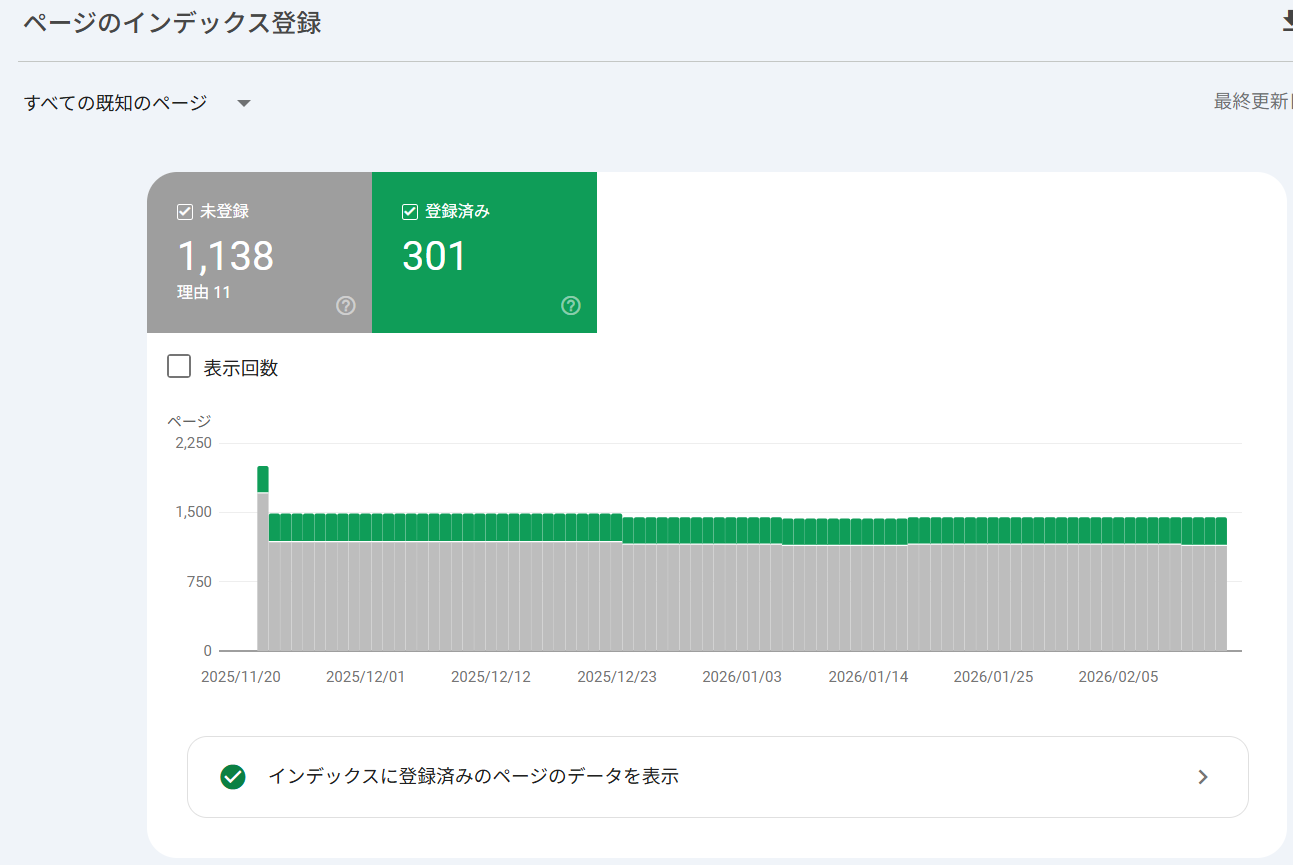The height and width of the screenshot is (865, 1293).
Task: Click the 理由 11 text on gray card
Action: pos(204,292)
